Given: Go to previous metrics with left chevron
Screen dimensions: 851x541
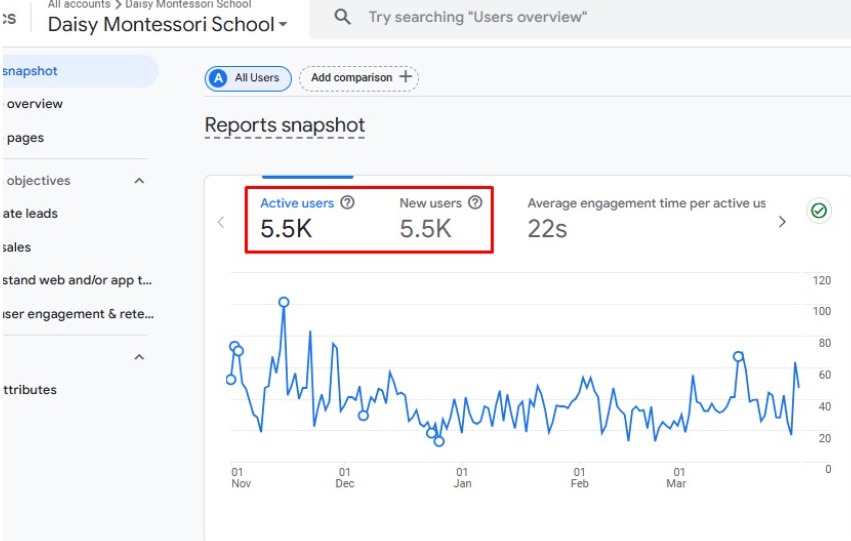Looking at the screenshot, I should (221, 222).
